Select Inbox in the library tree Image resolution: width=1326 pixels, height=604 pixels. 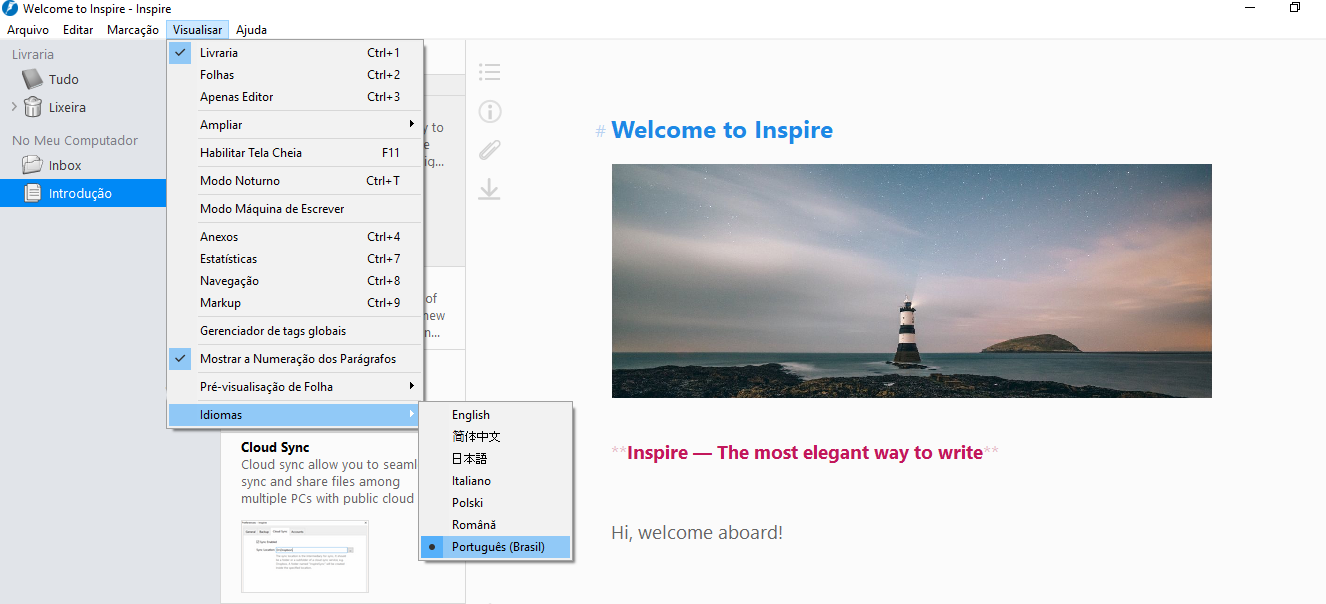83,165
